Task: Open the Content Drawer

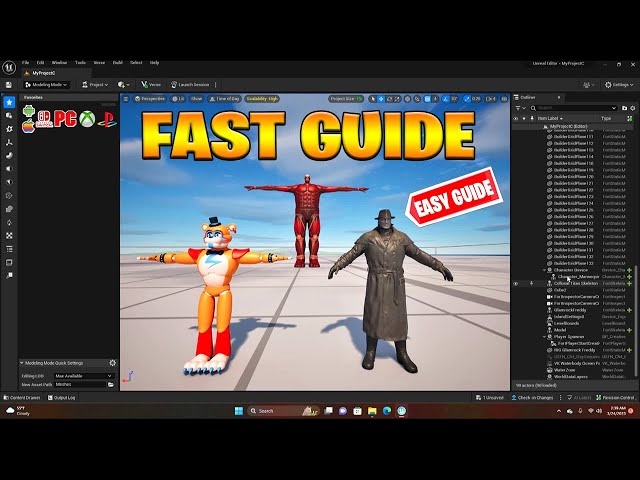Action: [x=22, y=398]
